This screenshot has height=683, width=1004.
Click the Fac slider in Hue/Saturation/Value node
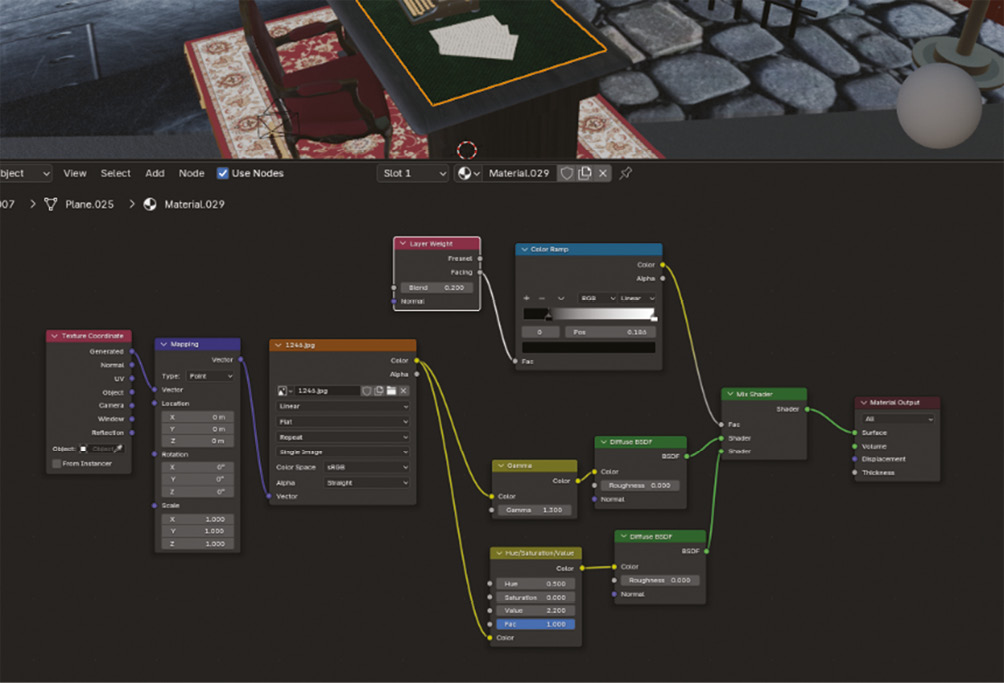535,624
